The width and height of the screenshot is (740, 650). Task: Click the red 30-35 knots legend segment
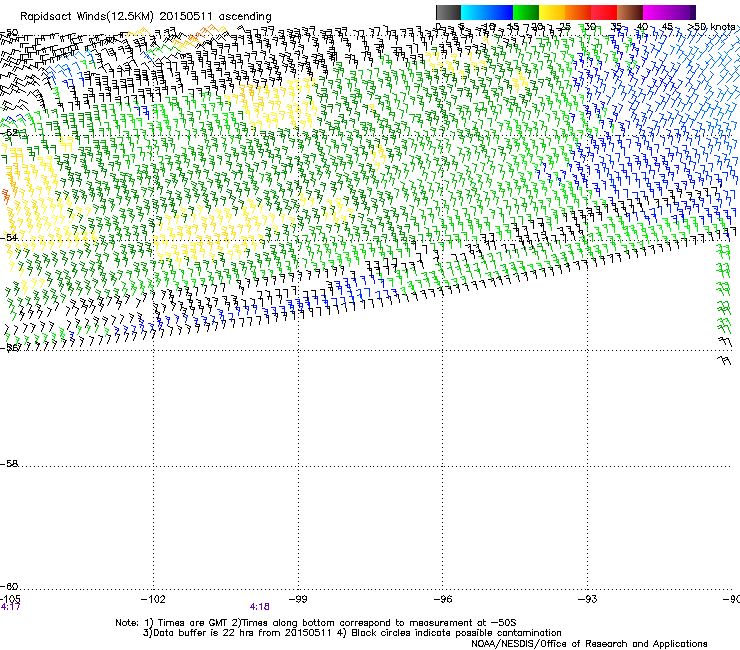pyautogui.click(x=604, y=12)
